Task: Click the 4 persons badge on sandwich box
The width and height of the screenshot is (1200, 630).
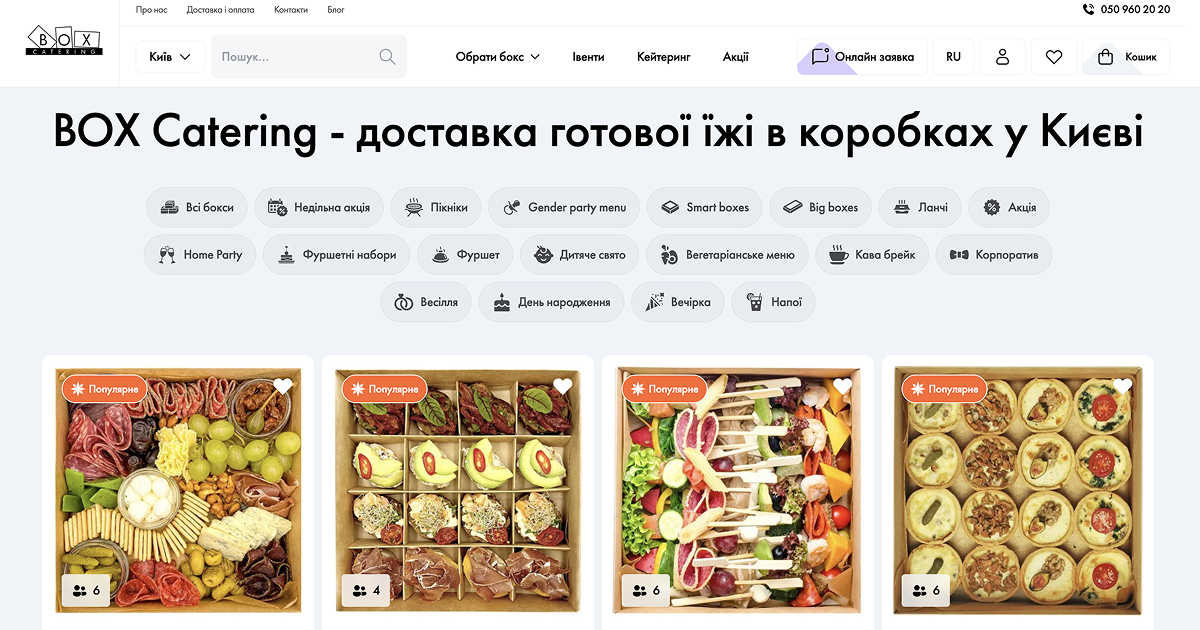Action: tap(366, 590)
